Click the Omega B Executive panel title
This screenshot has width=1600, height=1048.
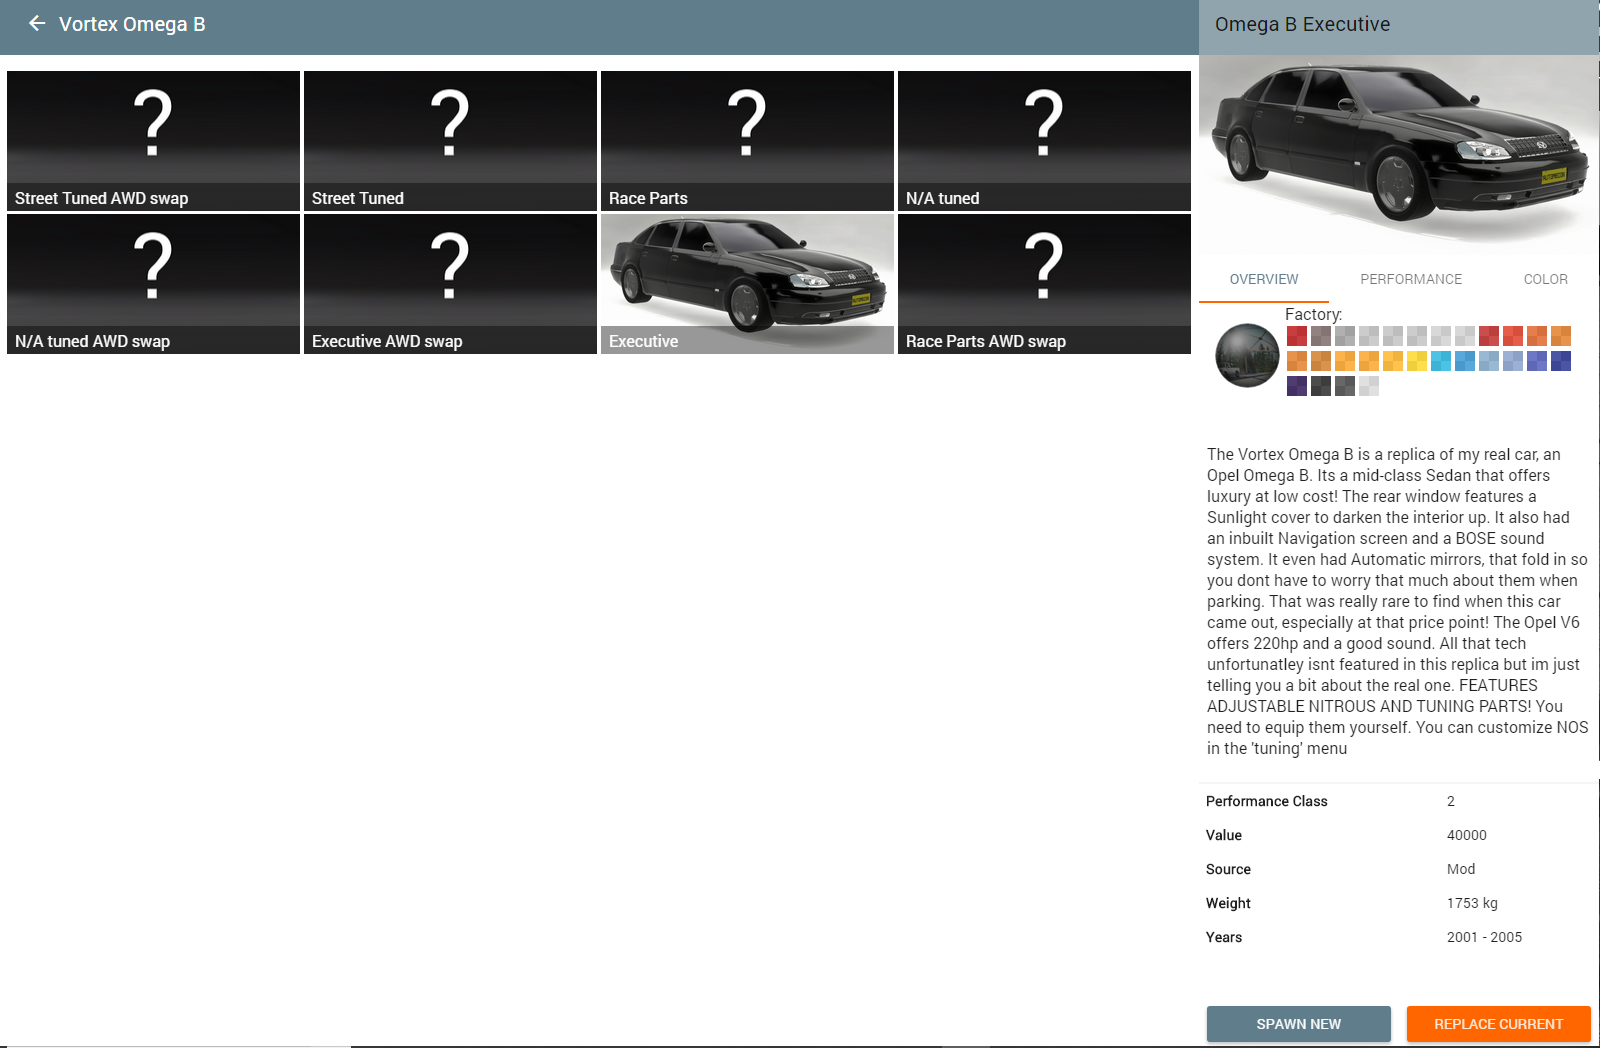1302,24
